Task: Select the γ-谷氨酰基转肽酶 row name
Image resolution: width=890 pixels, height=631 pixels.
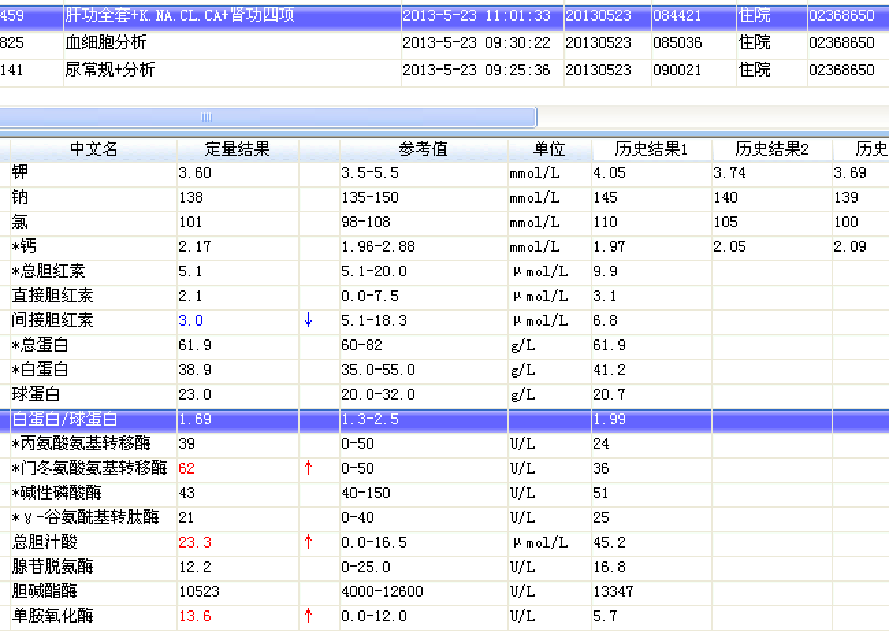Action: [x=85, y=517]
